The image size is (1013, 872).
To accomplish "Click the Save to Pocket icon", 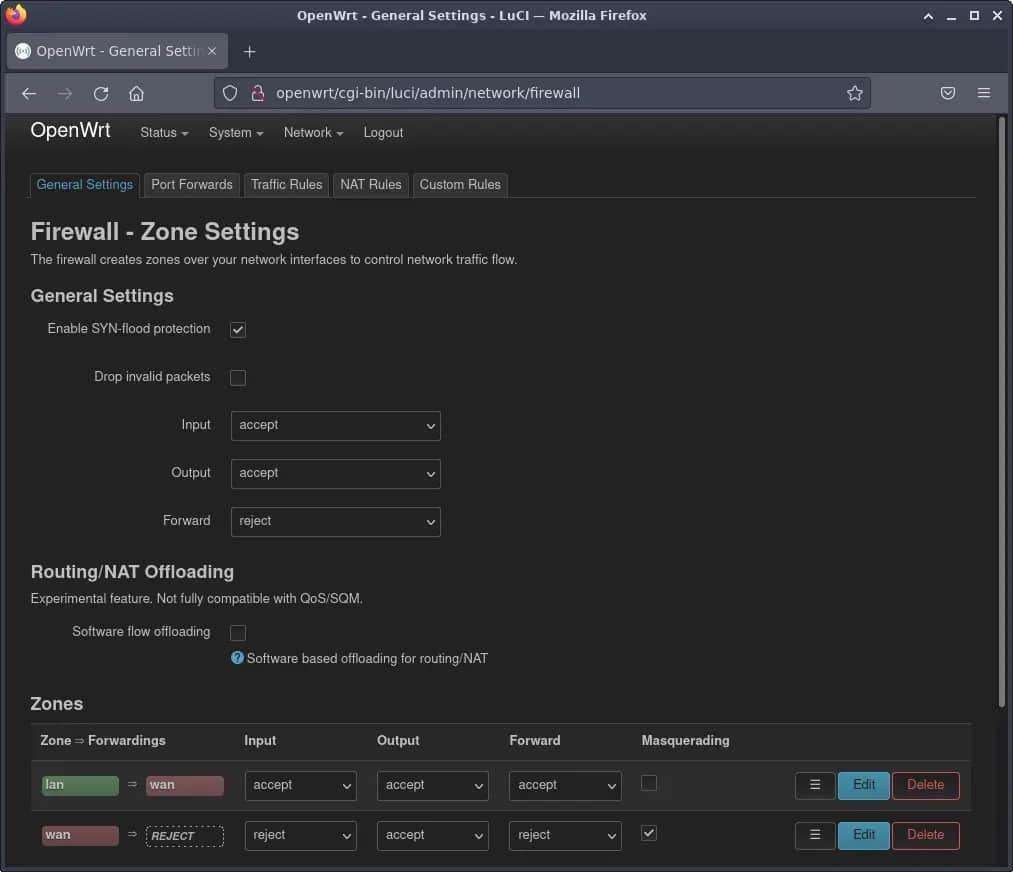I will pyautogui.click(x=948, y=93).
